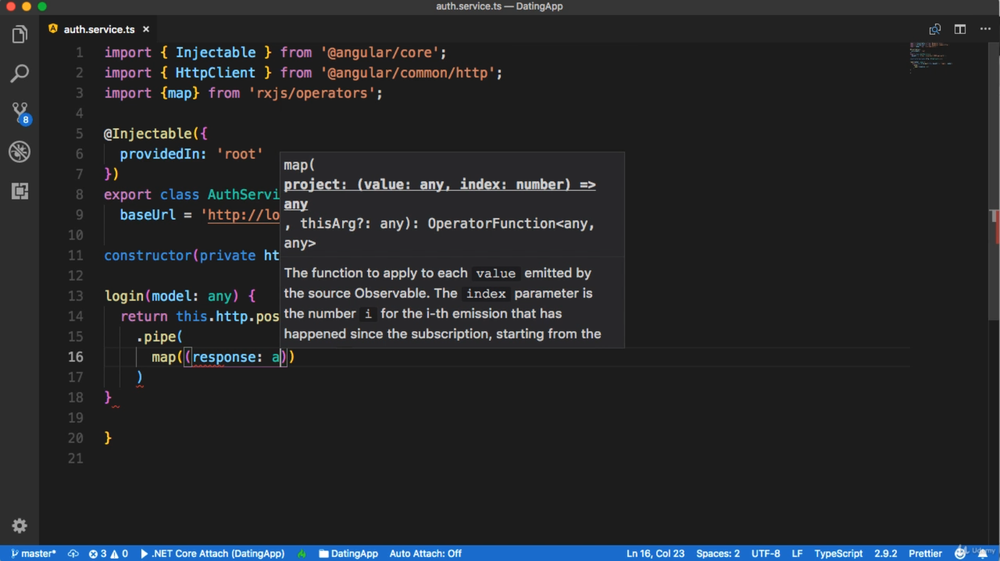Click line number 13 in gutter

(75, 296)
